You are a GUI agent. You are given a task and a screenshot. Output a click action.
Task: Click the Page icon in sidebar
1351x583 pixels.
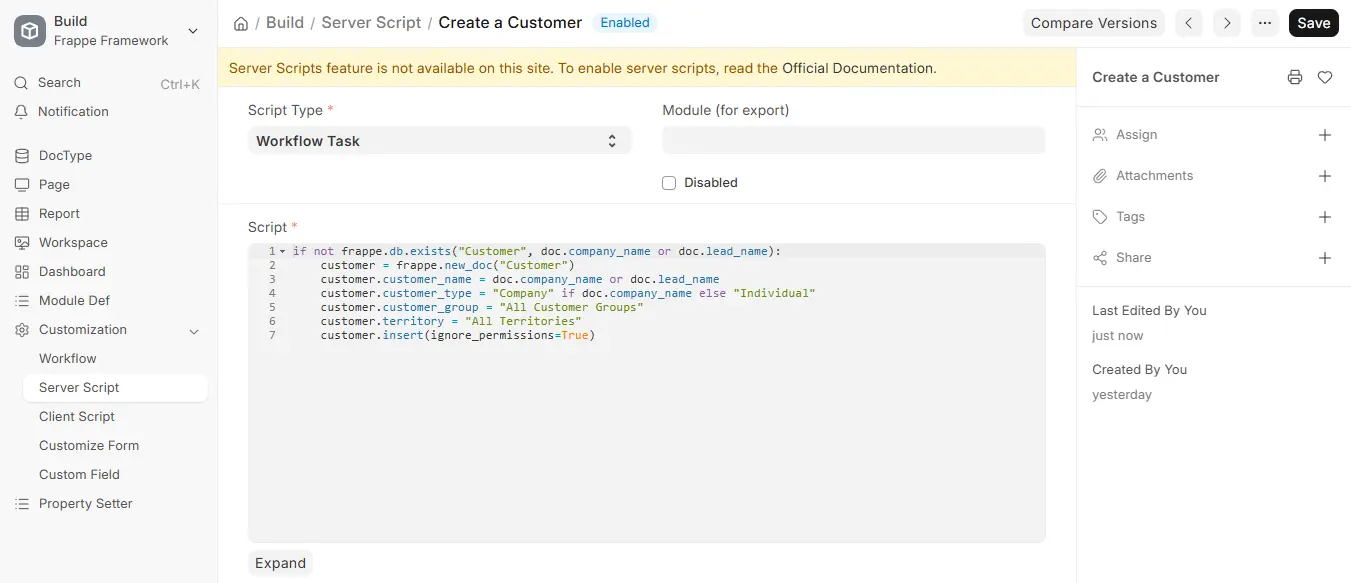22,185
